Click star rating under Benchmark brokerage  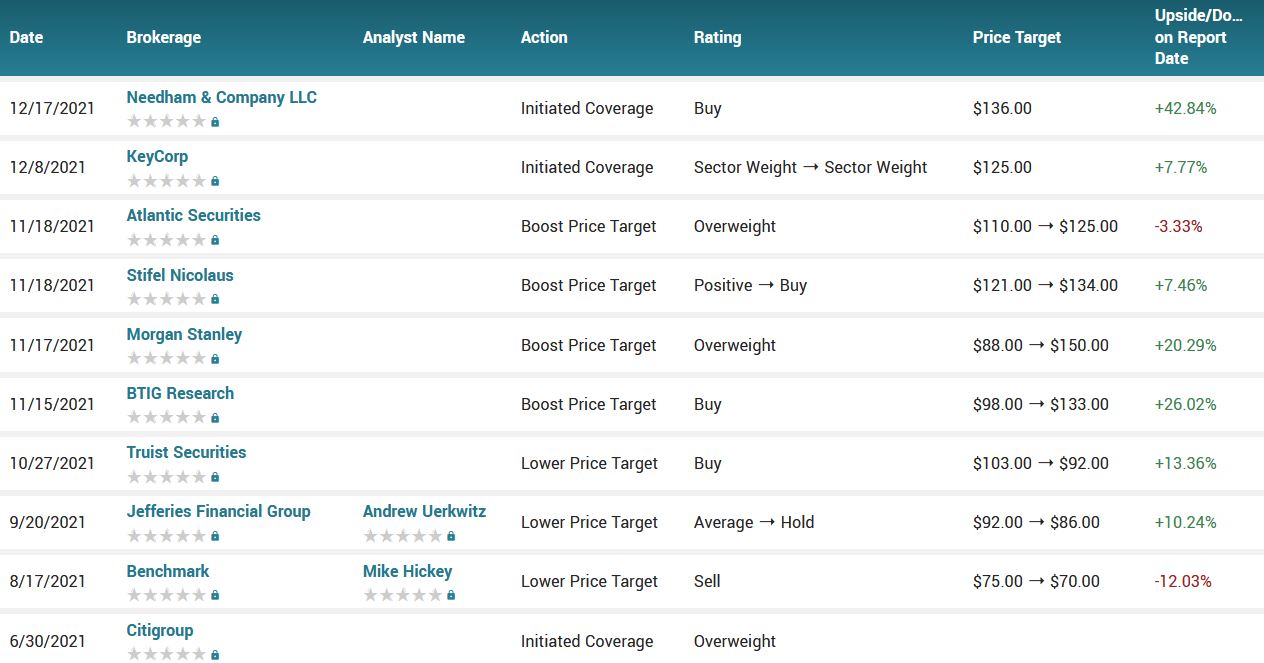(166, 595)
